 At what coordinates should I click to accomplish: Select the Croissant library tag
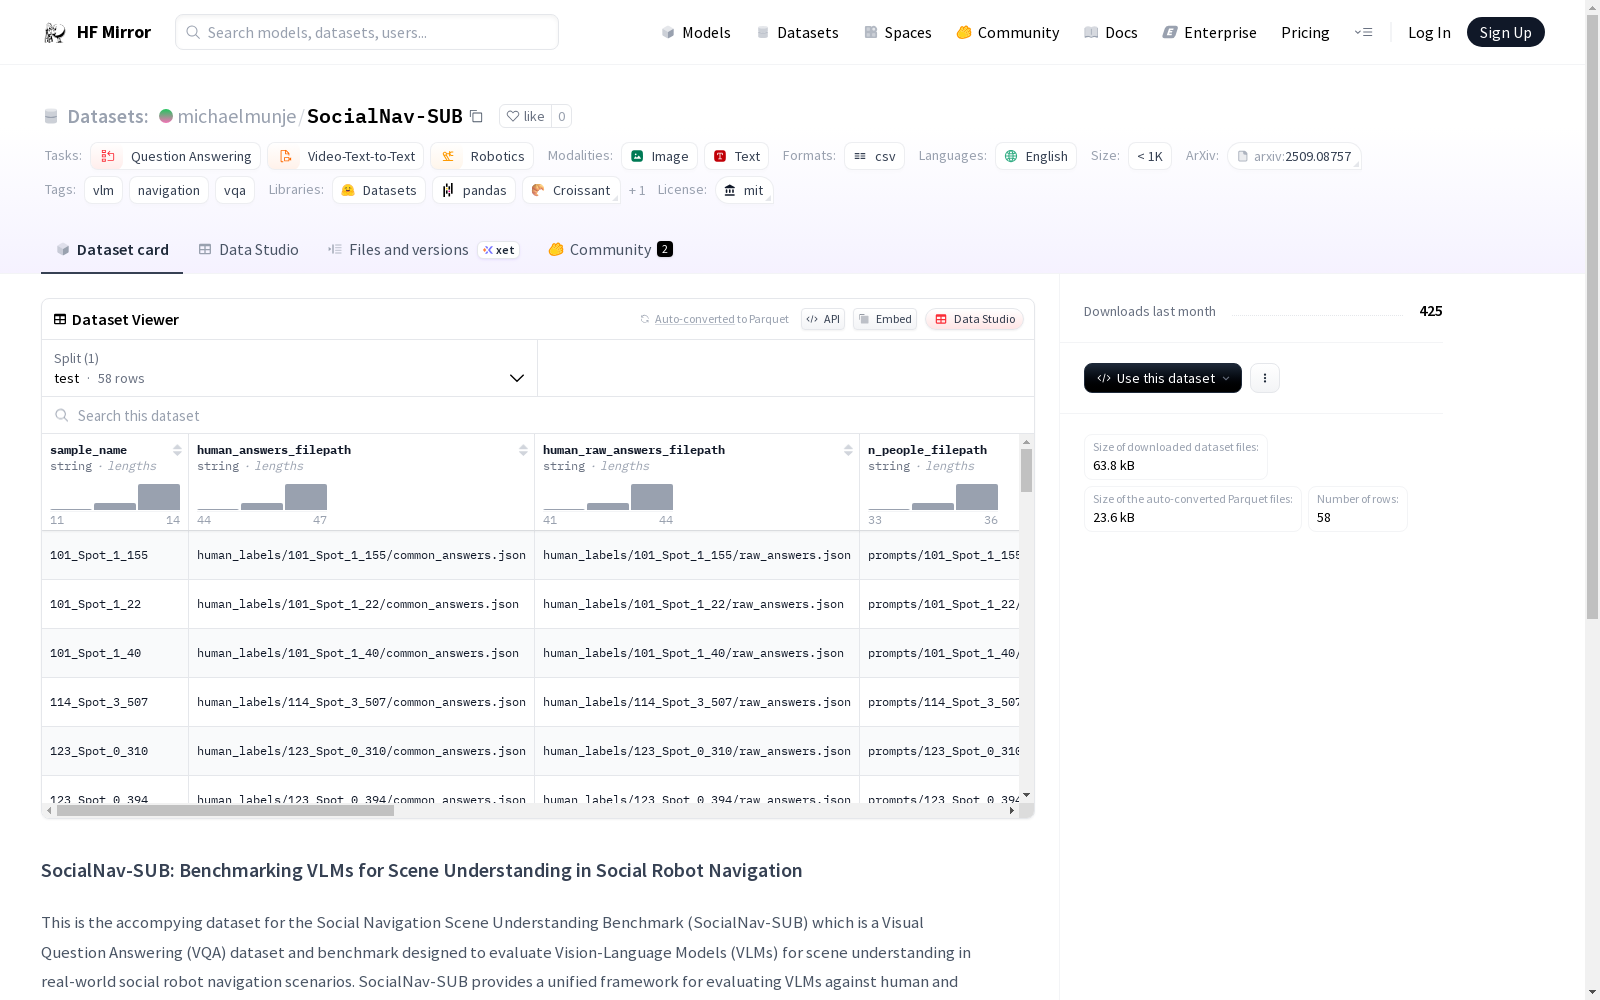click(x=570, y=190)
